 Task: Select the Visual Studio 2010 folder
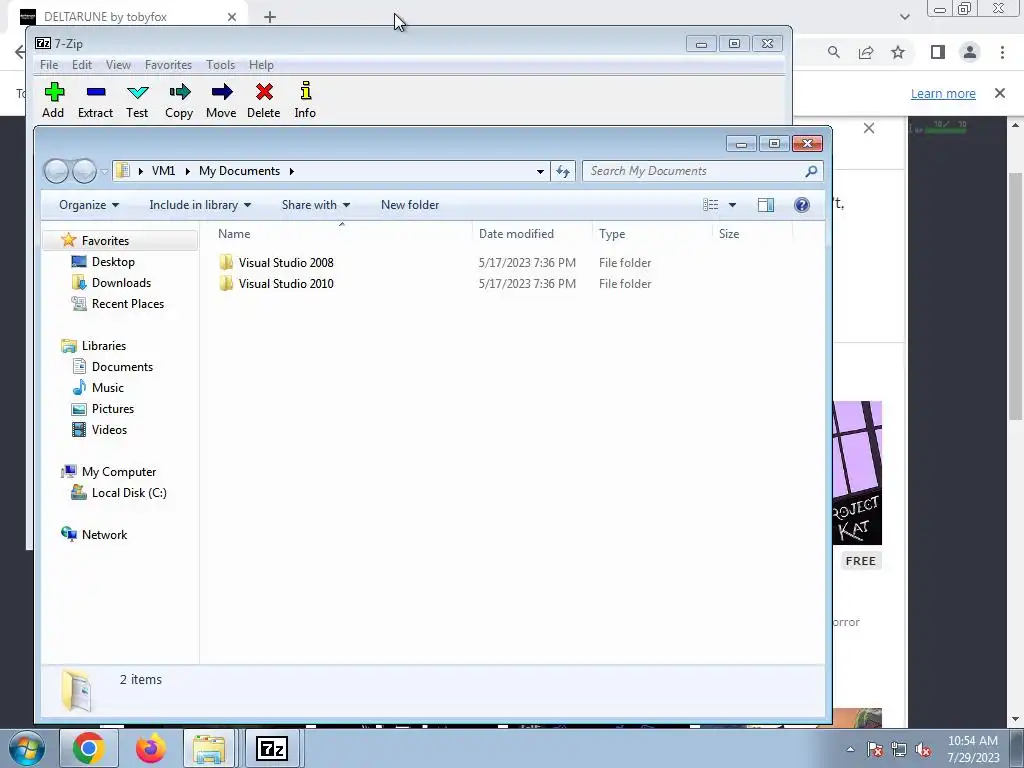pyautogui.click(x=286, y=283)
